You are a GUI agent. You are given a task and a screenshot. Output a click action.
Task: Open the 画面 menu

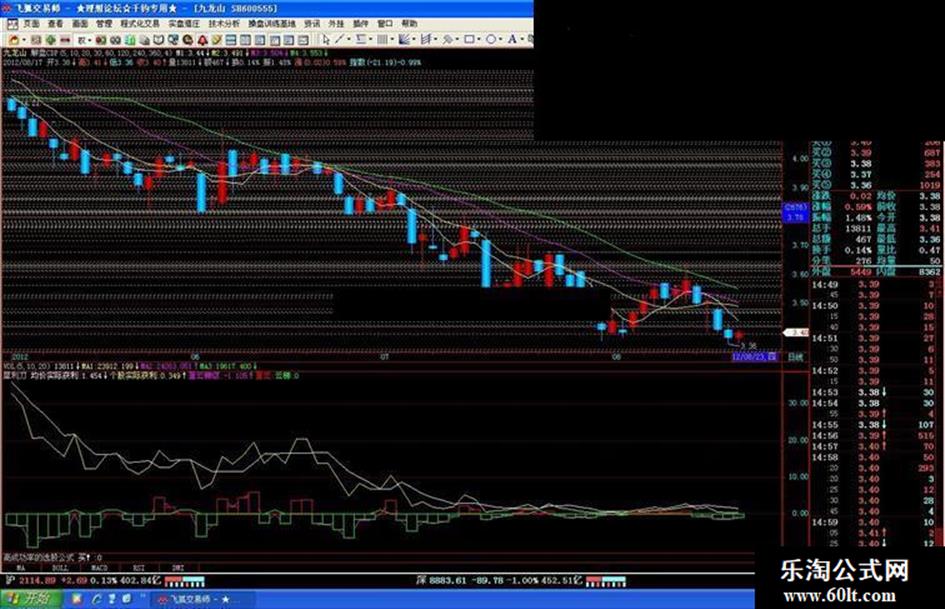80,24
